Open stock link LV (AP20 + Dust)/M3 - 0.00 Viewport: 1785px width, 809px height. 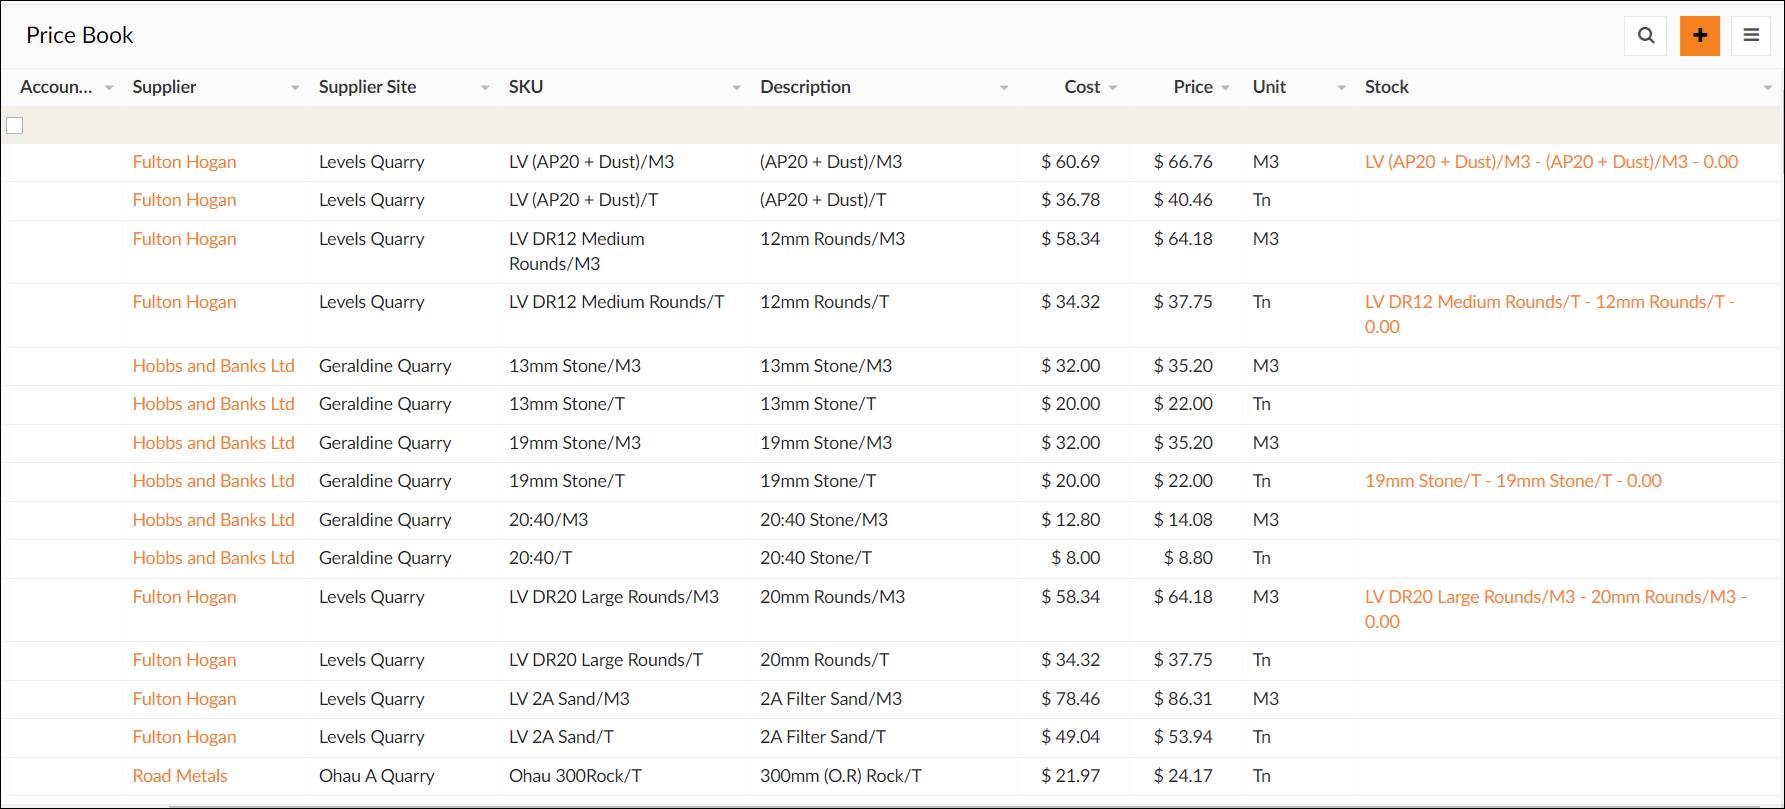coord(1551,162)
